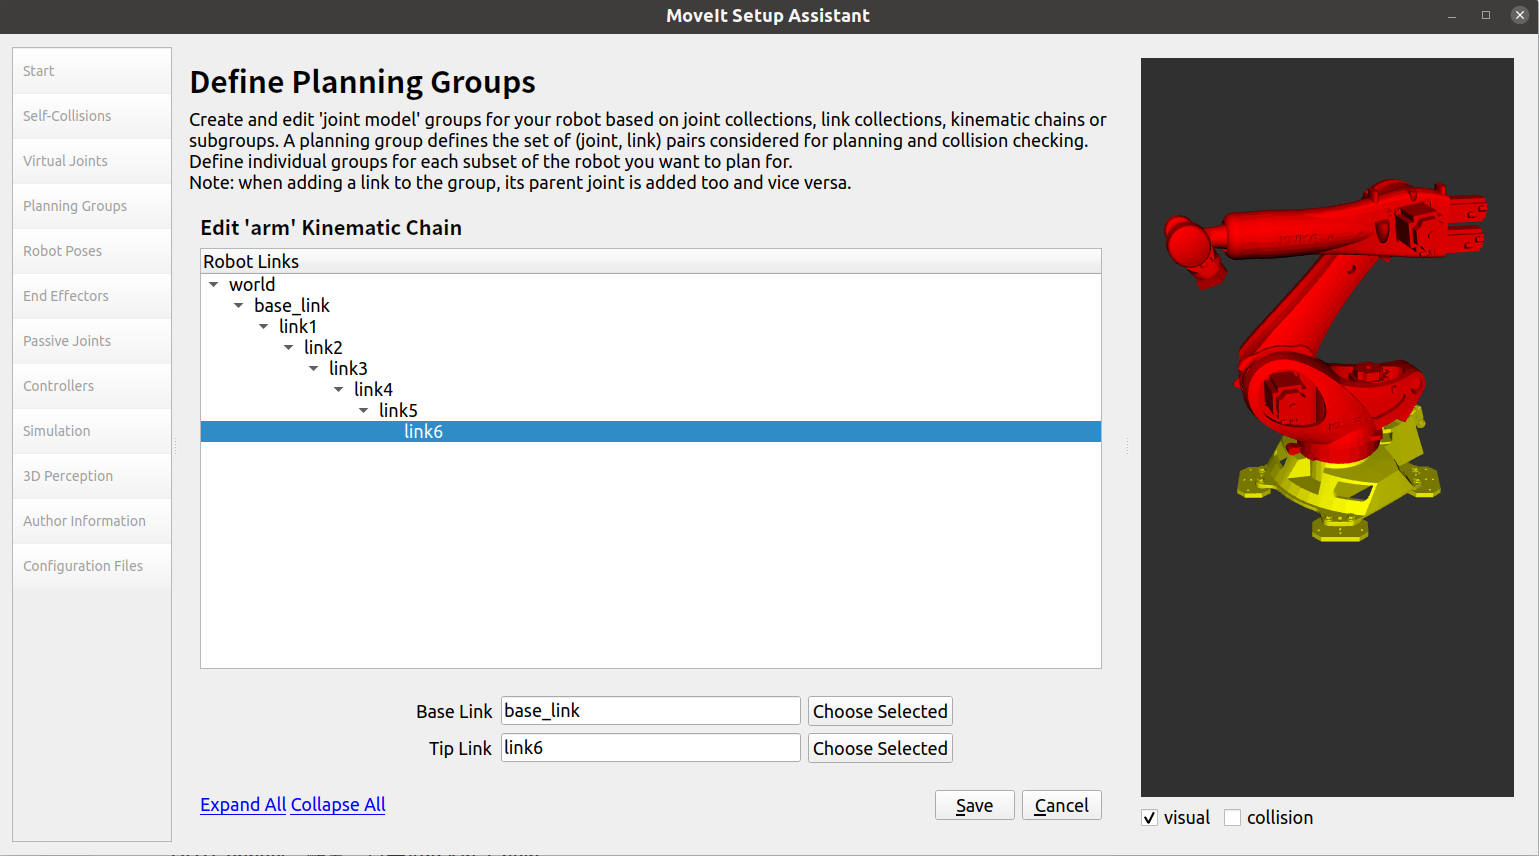The image size is (1539, 856).
Task: Select the highlighted link6 row
Action: pyautogui.click(x=651, y=432)
